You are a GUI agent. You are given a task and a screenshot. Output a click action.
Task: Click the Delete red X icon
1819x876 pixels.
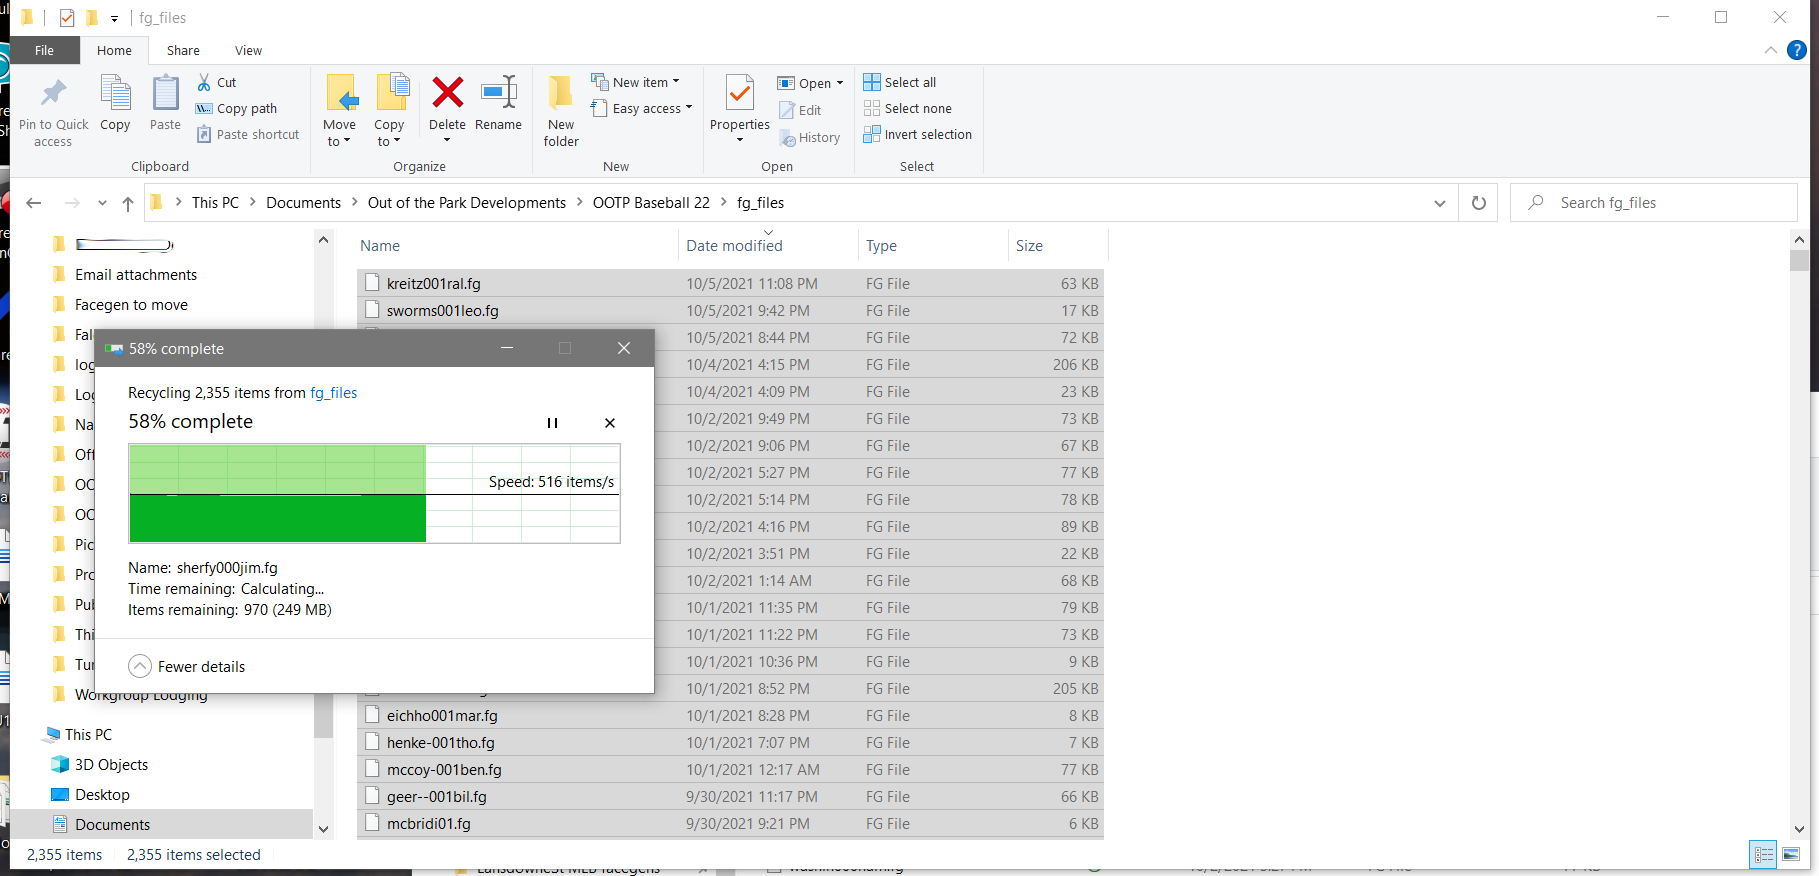[447, 94]
